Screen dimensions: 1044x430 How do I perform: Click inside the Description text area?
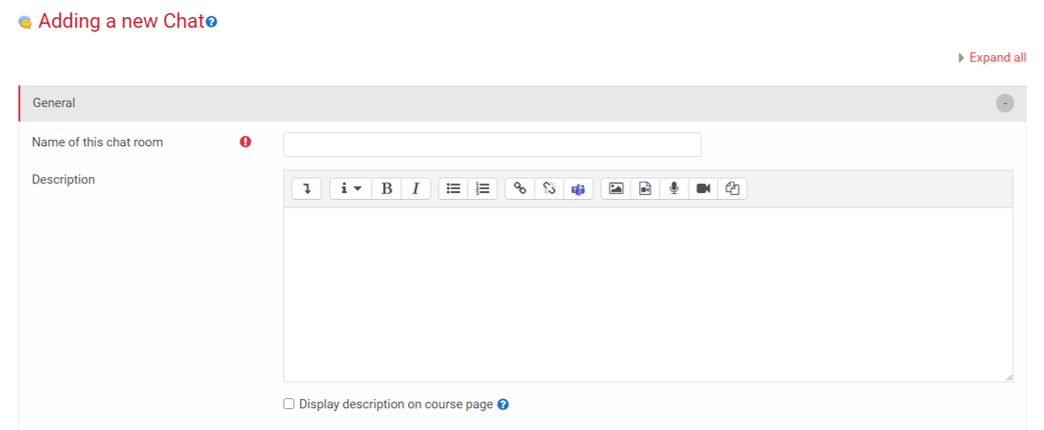coord(647,294)
